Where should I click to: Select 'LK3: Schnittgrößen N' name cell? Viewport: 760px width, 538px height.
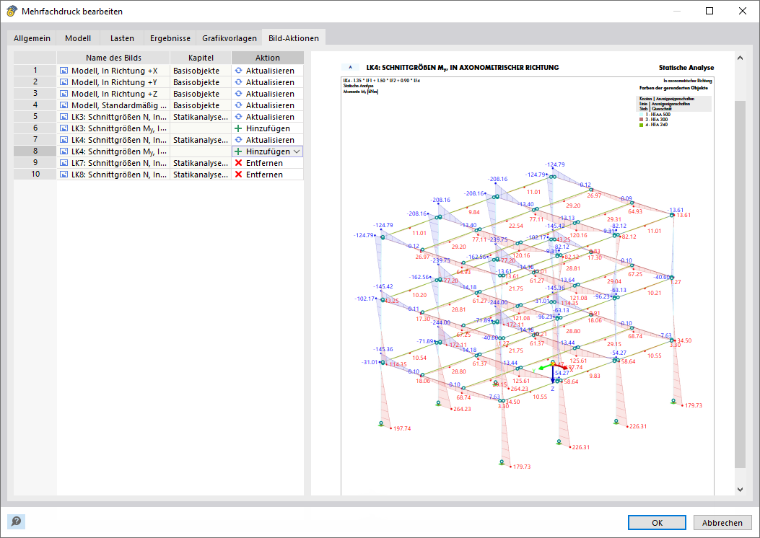click(114, 117)
